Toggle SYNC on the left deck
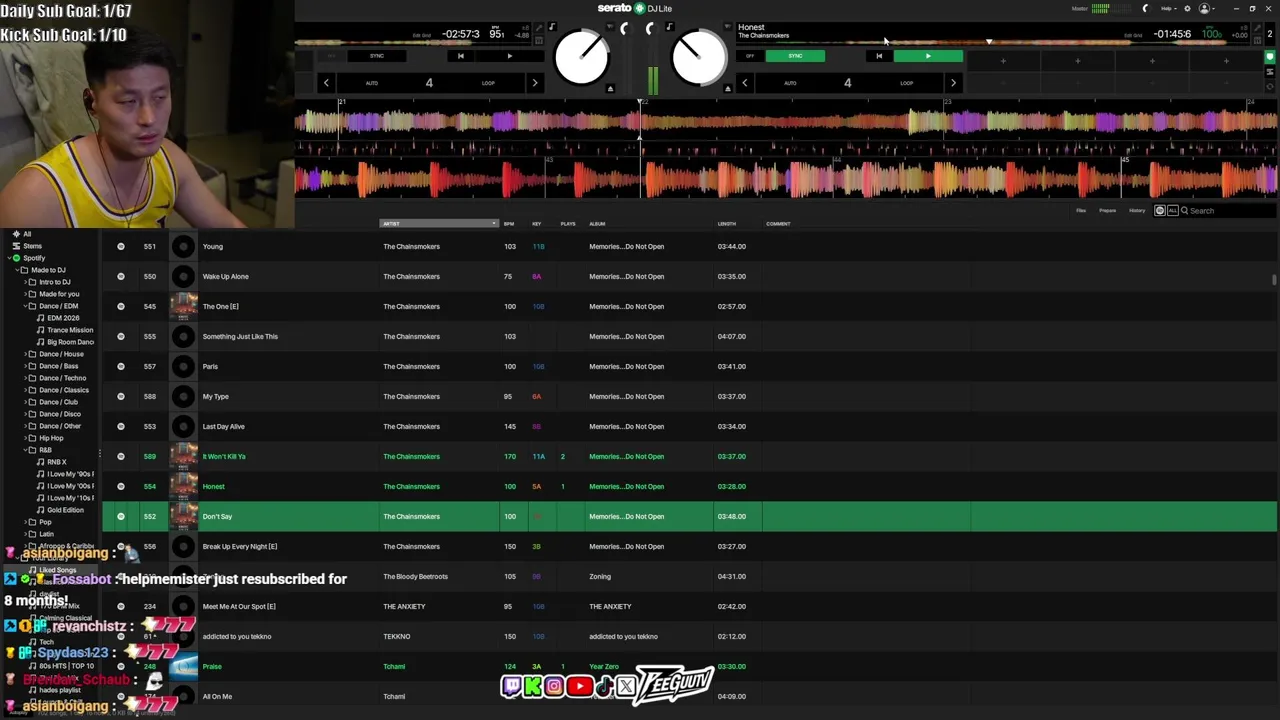 tap(377, 56)
